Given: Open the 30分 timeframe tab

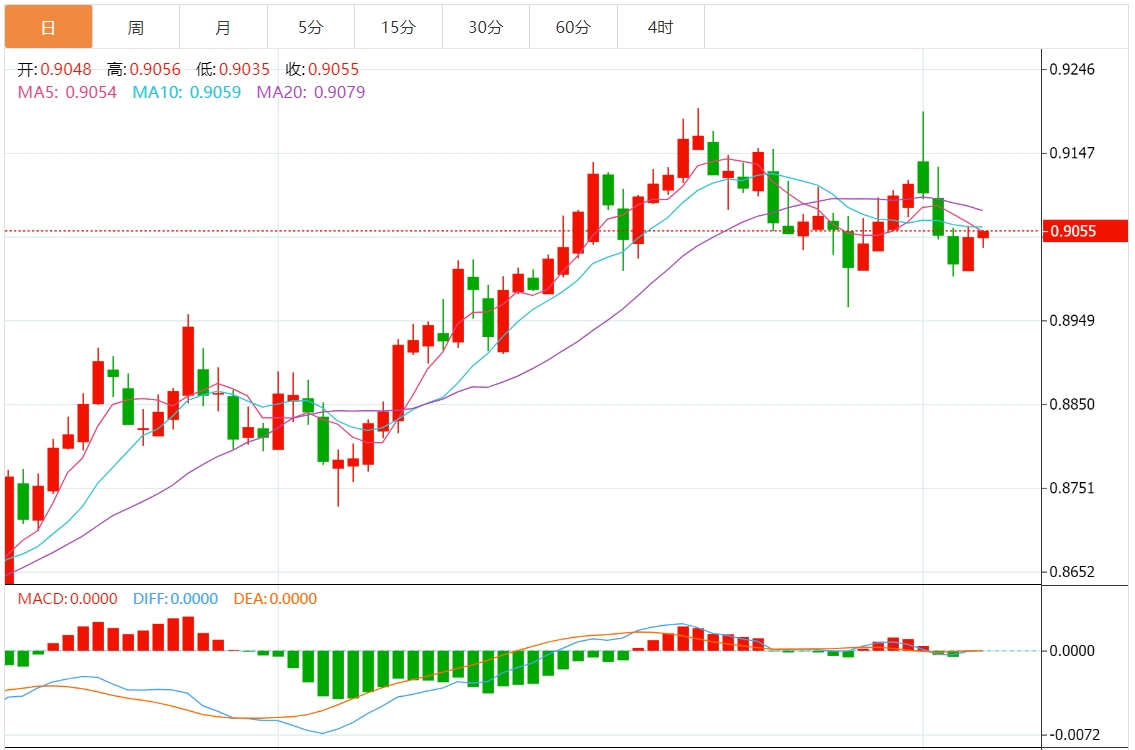Looking at the screenshot, I should (x=486, y=28).
